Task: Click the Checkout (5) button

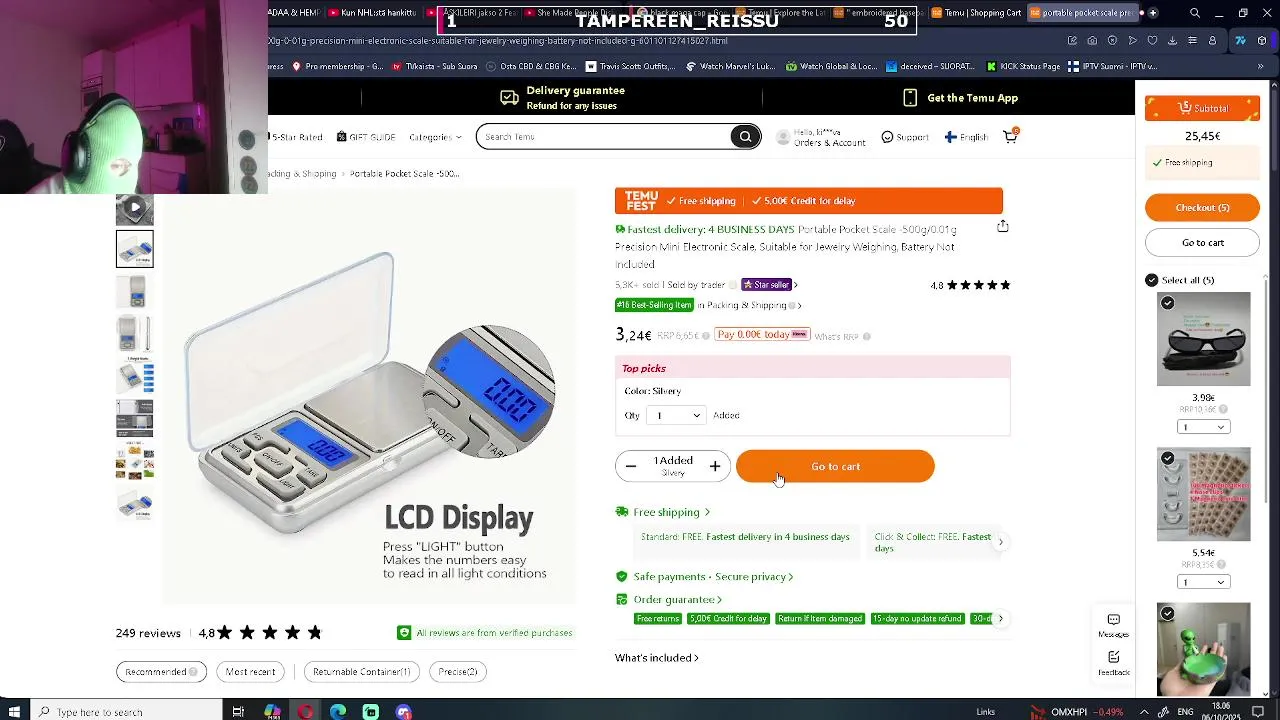Action: [1202, 207]
